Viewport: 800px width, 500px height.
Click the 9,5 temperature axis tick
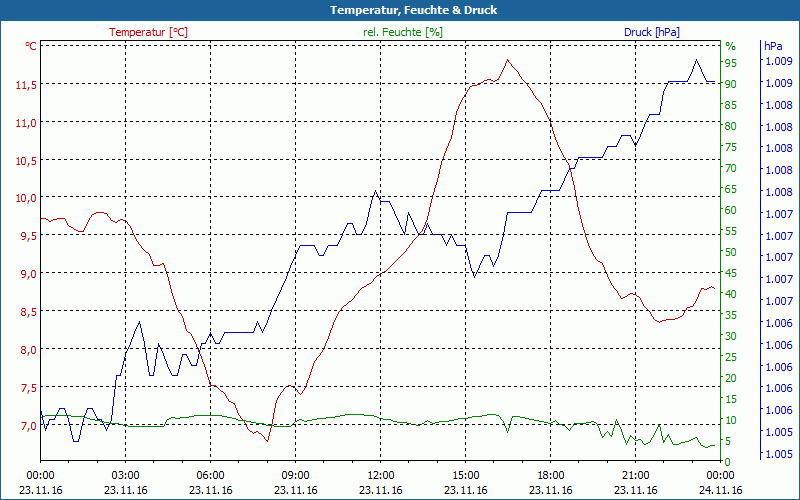pyautogui.click(x=29, y=236)
